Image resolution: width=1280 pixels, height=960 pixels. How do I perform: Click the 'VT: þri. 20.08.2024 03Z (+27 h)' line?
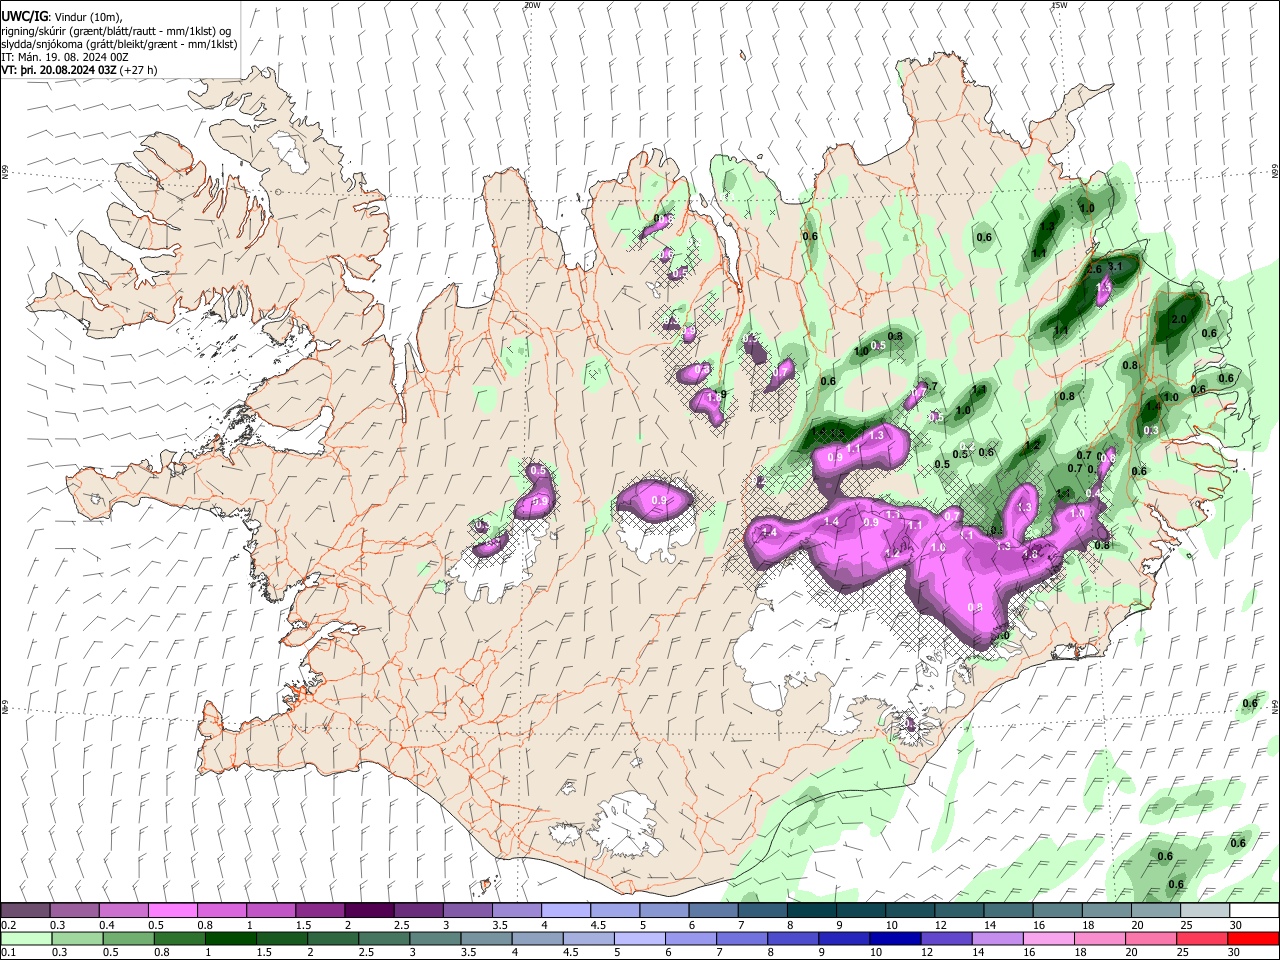(x=80, y=71)
